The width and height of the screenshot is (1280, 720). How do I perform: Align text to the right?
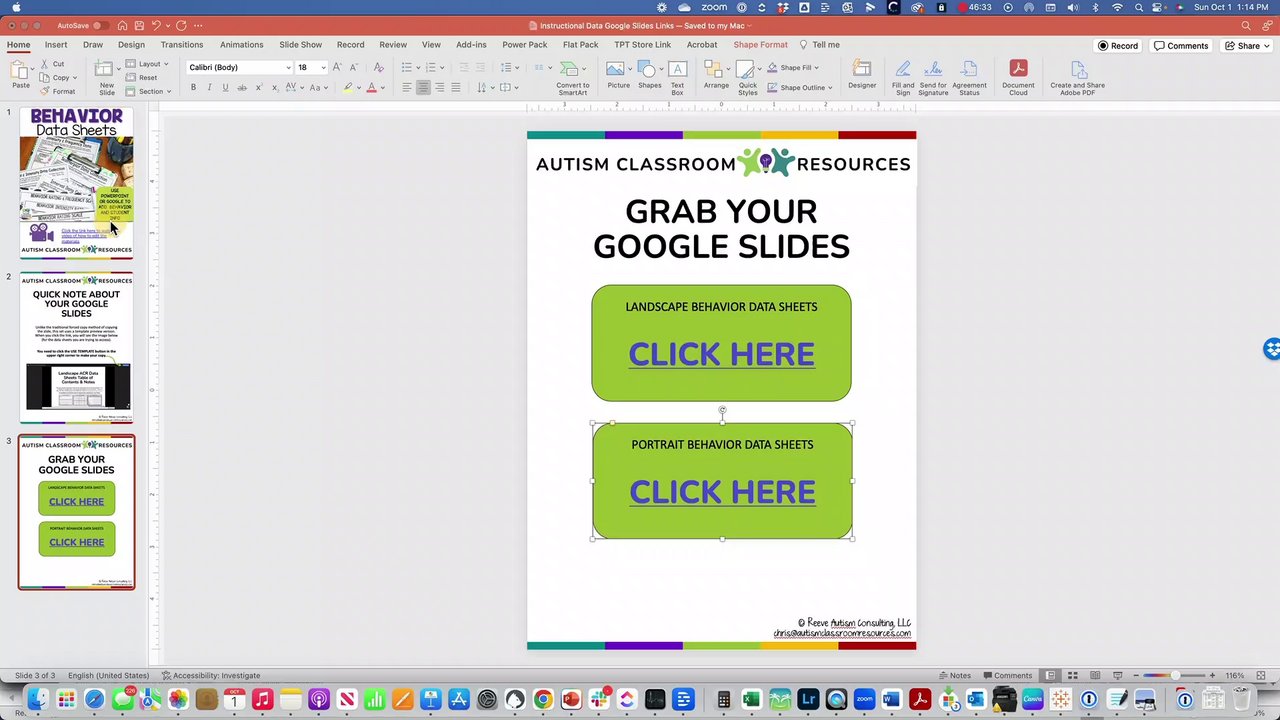pyautogui.click(x=439, y=87)
